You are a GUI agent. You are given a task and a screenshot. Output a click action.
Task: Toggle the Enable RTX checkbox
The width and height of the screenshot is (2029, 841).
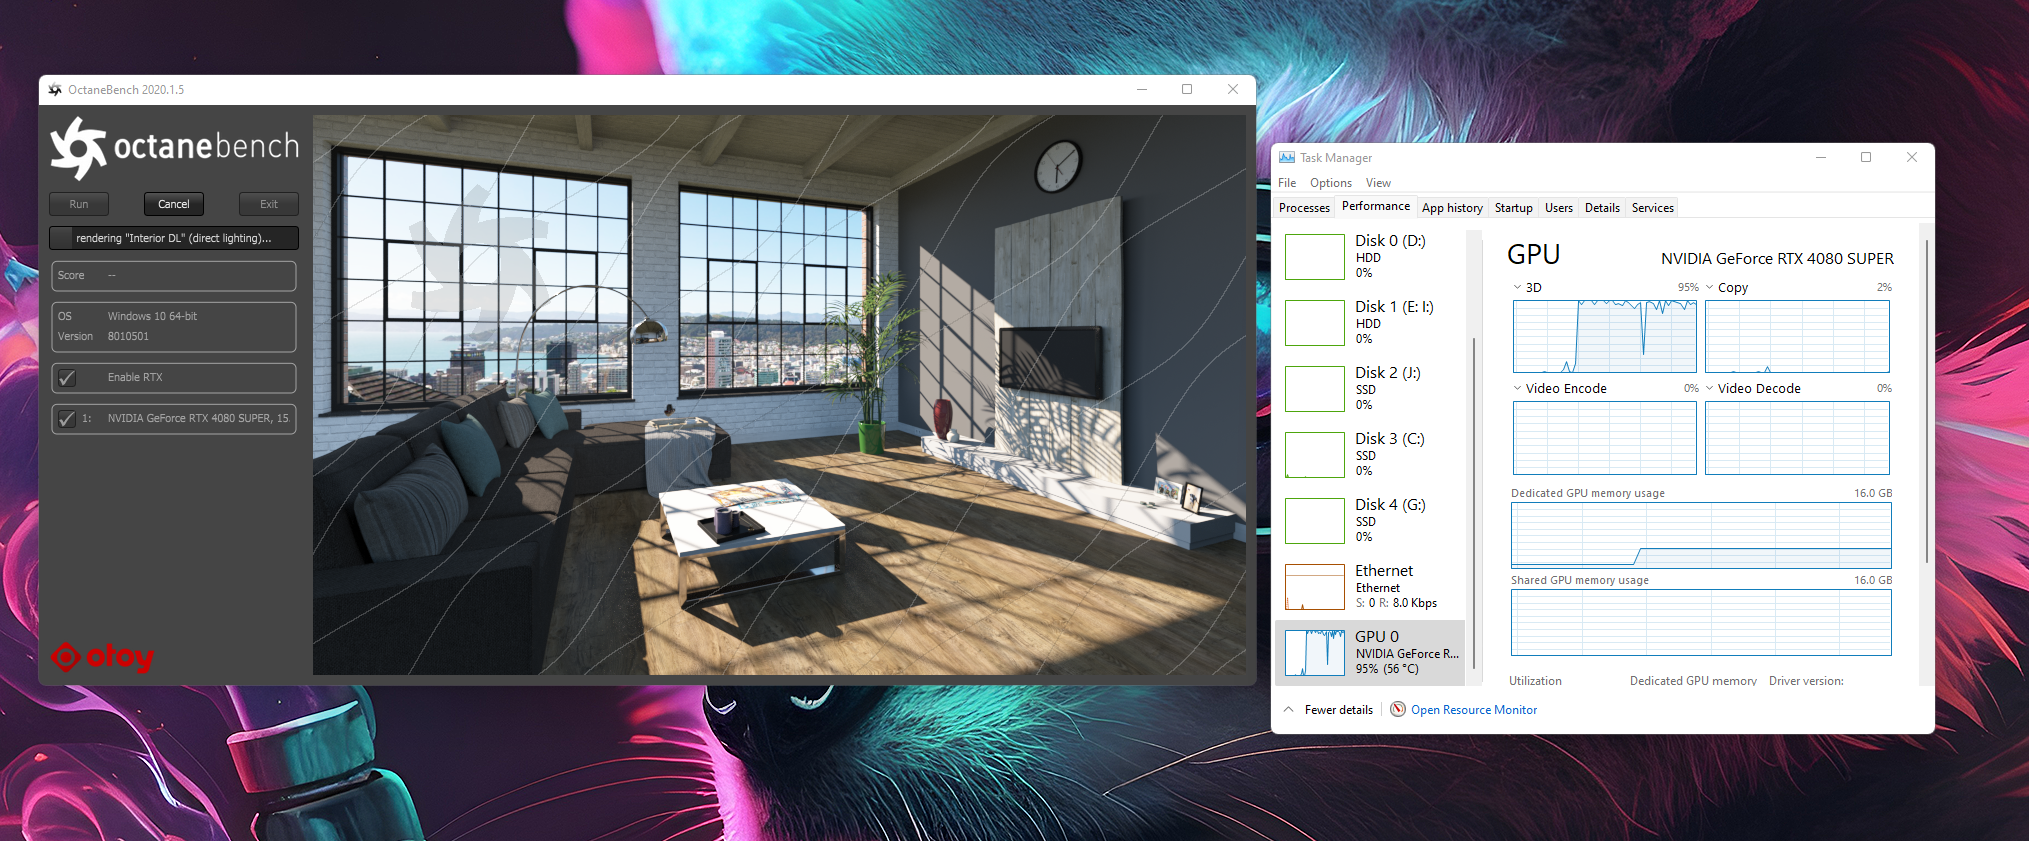point(67,378)
